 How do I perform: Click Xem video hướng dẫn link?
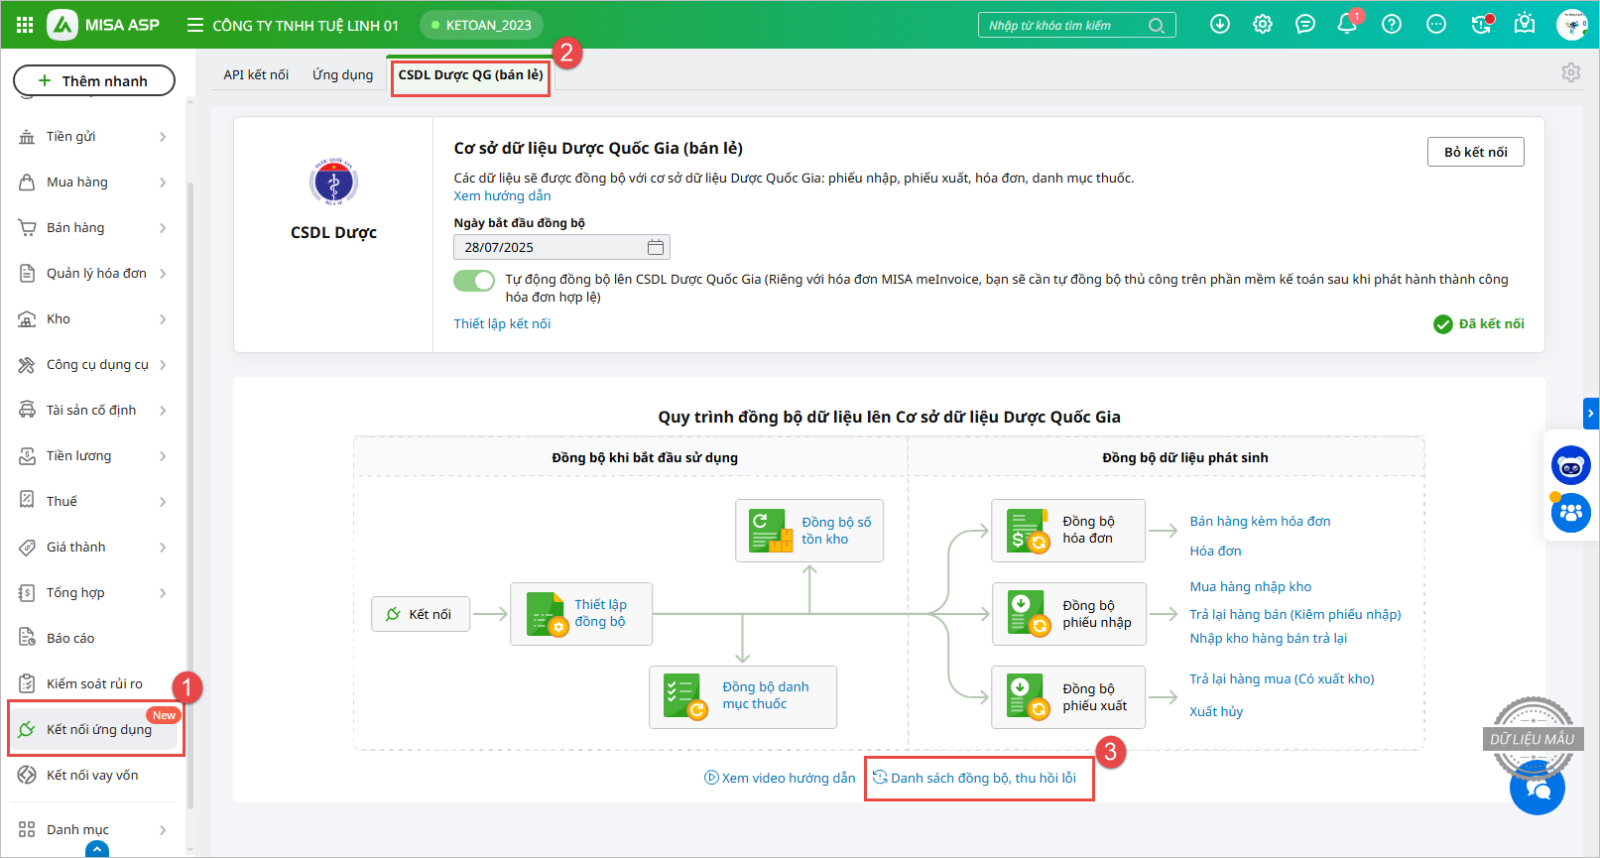780,778
